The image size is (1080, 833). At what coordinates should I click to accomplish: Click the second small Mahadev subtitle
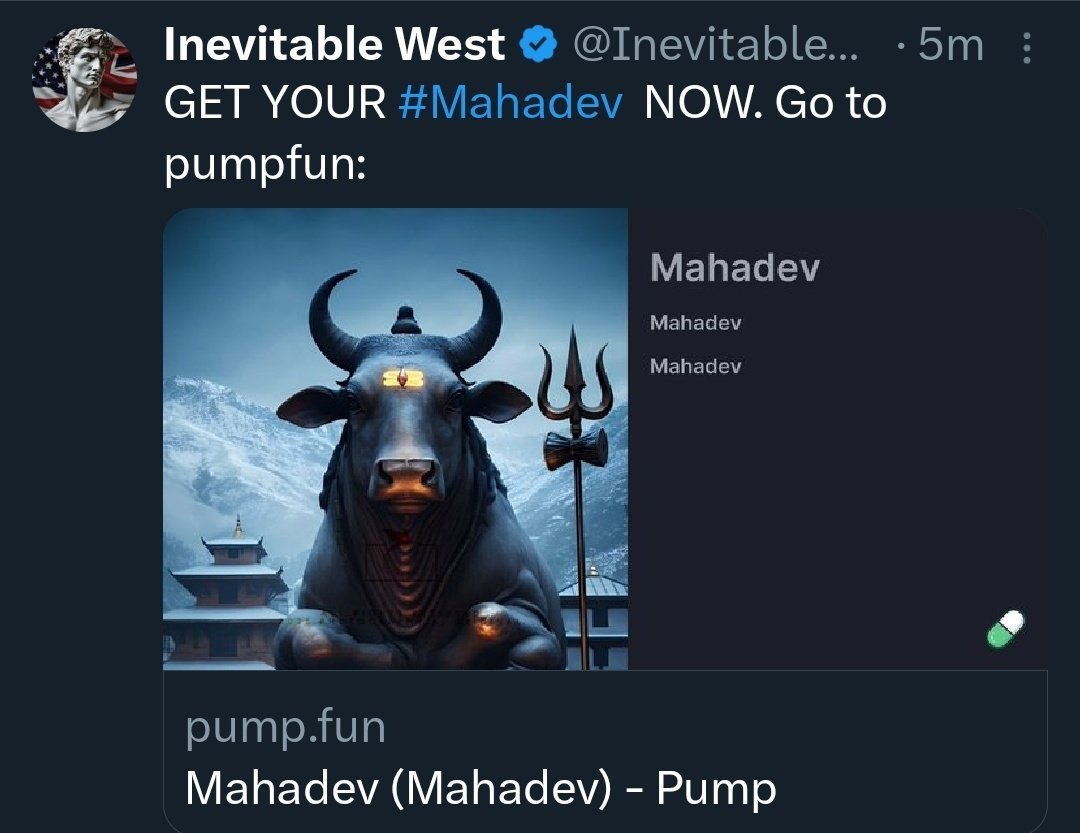tap(696, 366)
